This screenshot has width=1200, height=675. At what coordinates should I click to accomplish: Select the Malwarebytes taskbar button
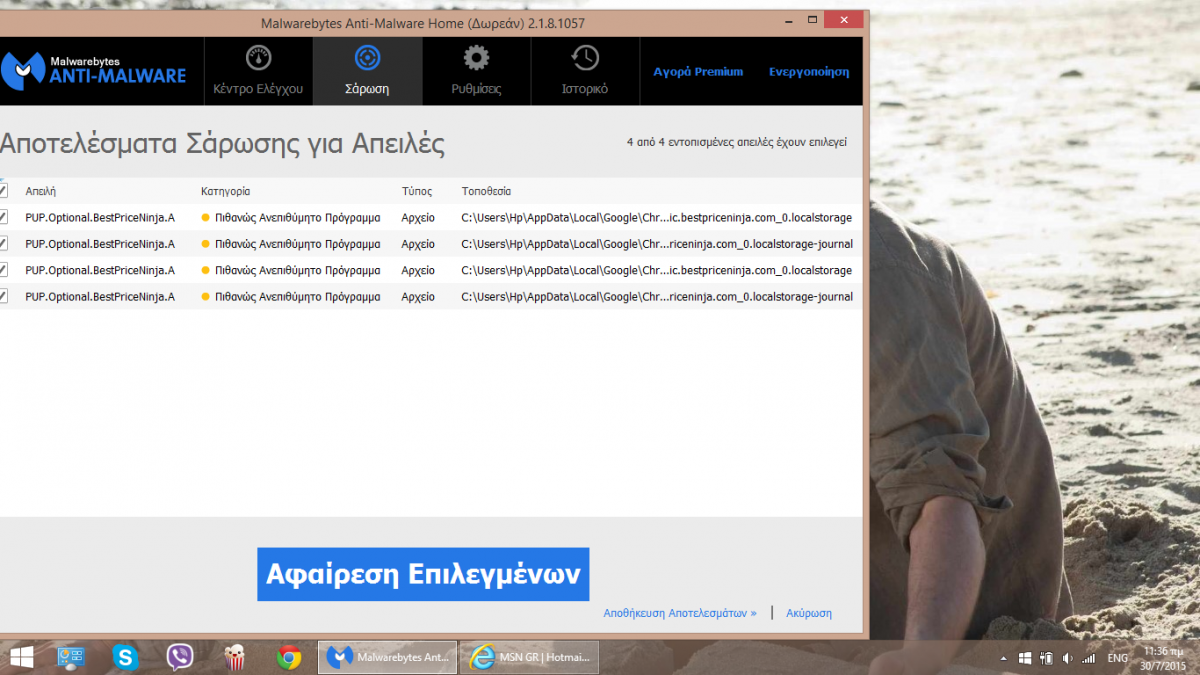[x=388, y=657]
